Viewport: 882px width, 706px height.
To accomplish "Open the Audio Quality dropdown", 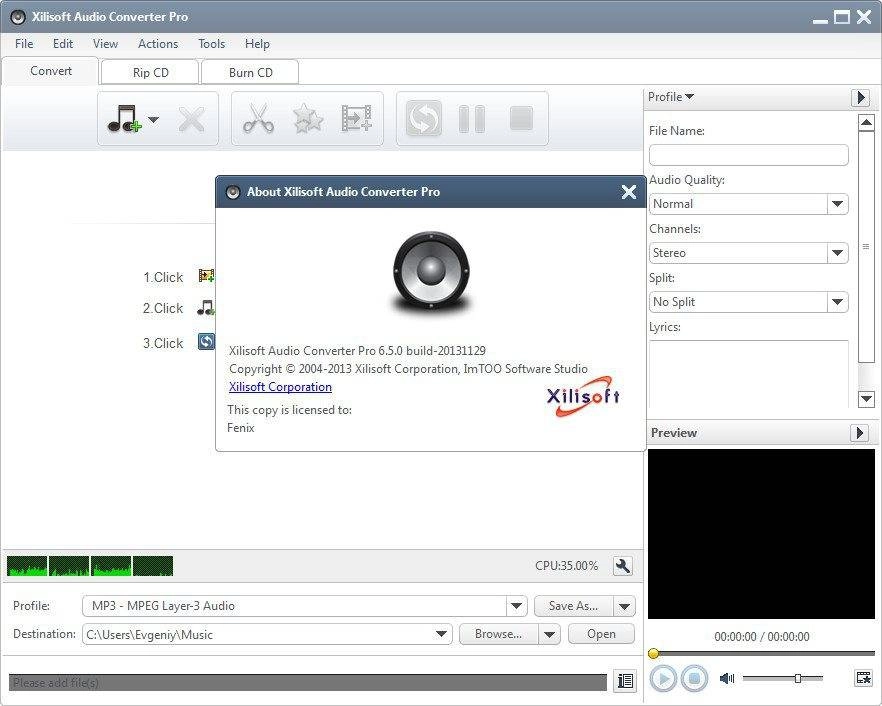I will [837, 204].
